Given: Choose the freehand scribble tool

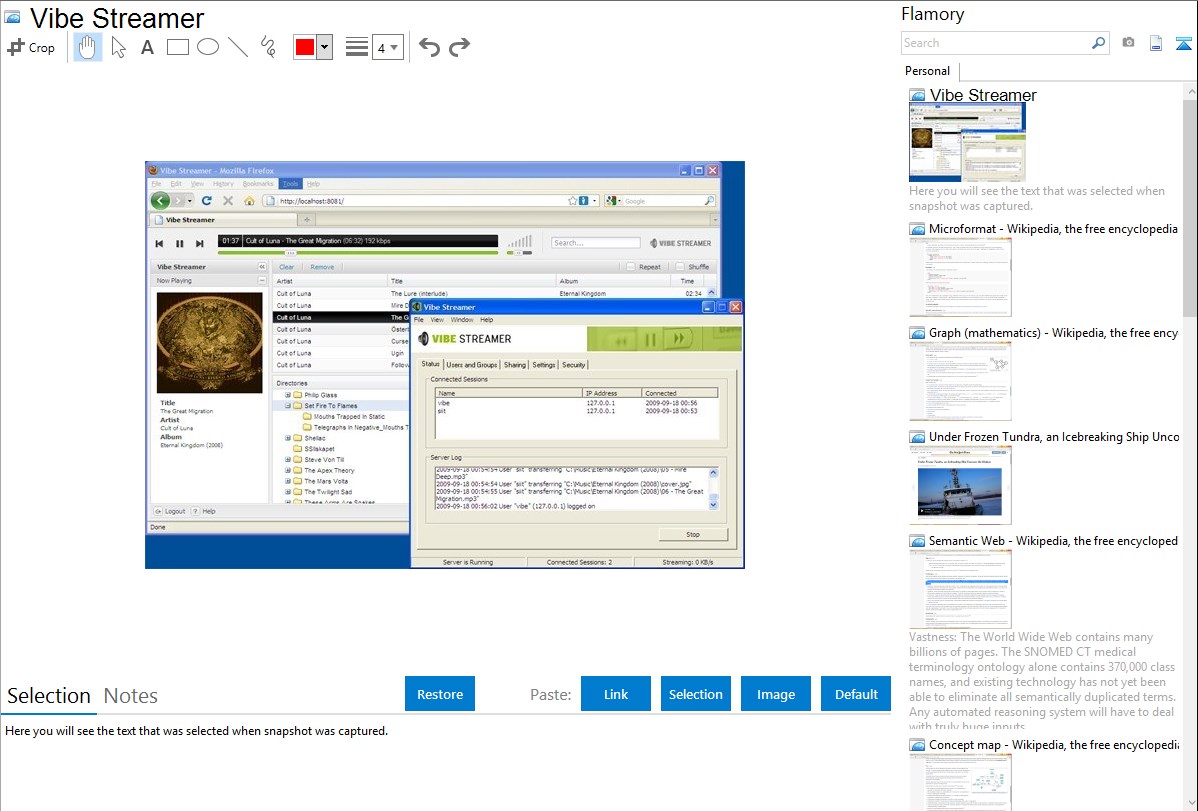Looking at the screenshot, I should [x=267, y=47].
